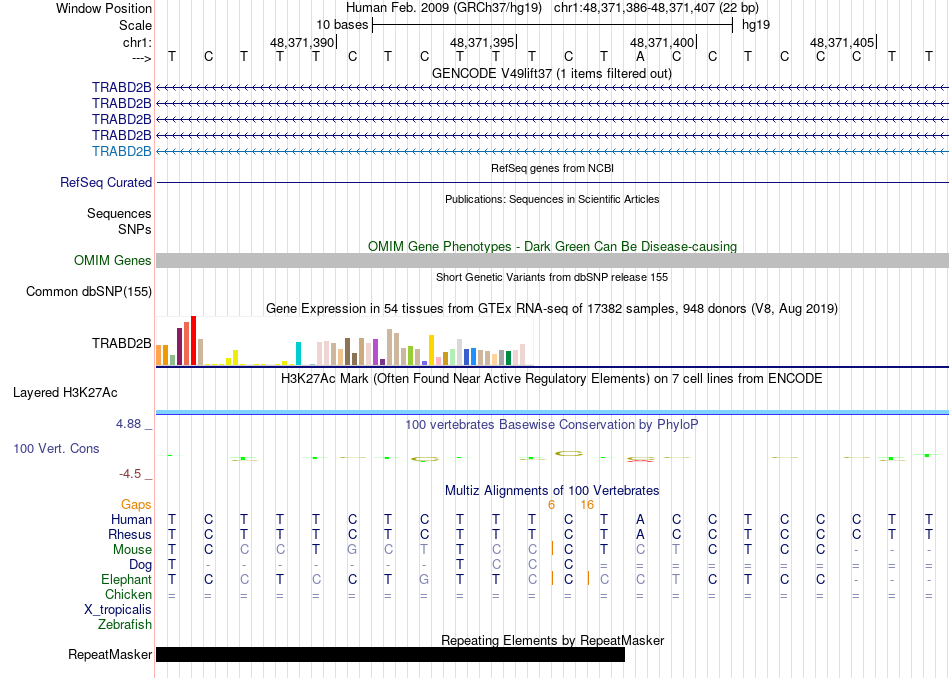The width and height of the screenshot is (950, 678).
Task: Click Short Genetic Variants from dbSNP title
Action: 552,277
